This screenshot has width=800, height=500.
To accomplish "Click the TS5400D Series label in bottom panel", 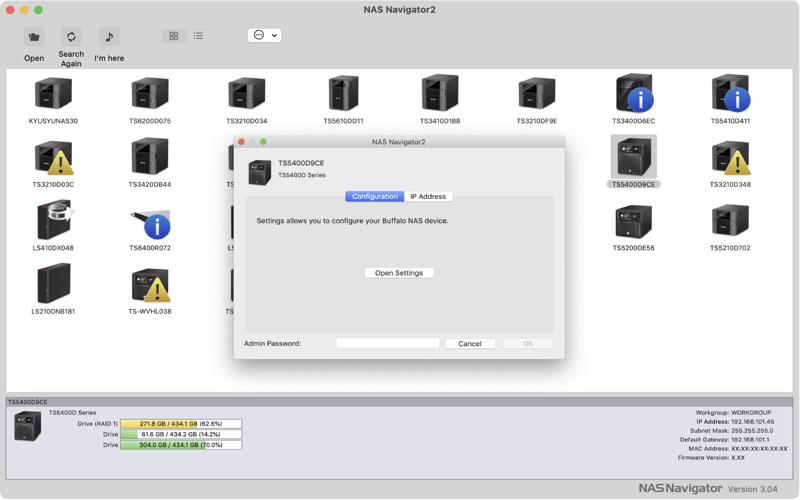I will click(72, 413).
